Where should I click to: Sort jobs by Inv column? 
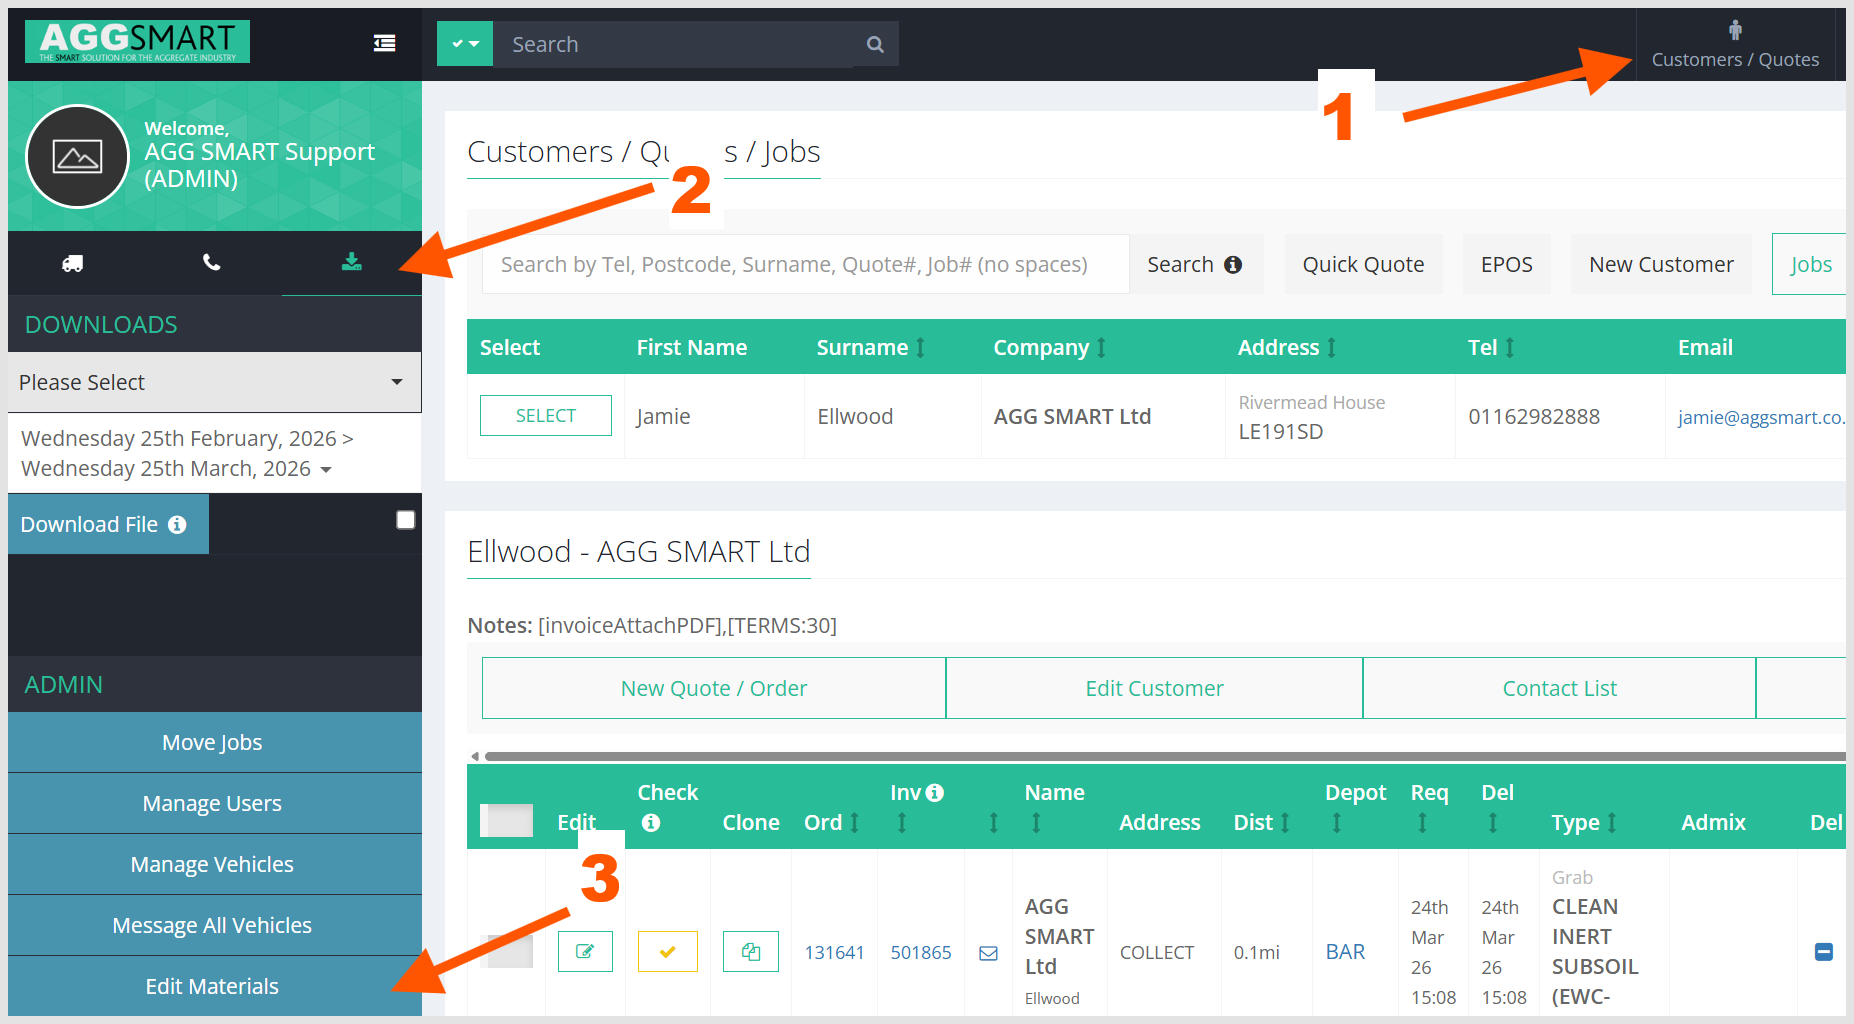[902, 822]
